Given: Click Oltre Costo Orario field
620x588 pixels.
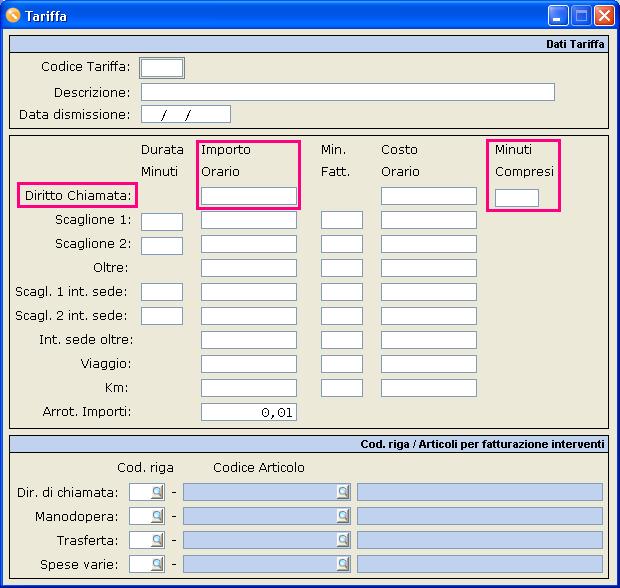Looking at the screenshot, I should [429, 268].
